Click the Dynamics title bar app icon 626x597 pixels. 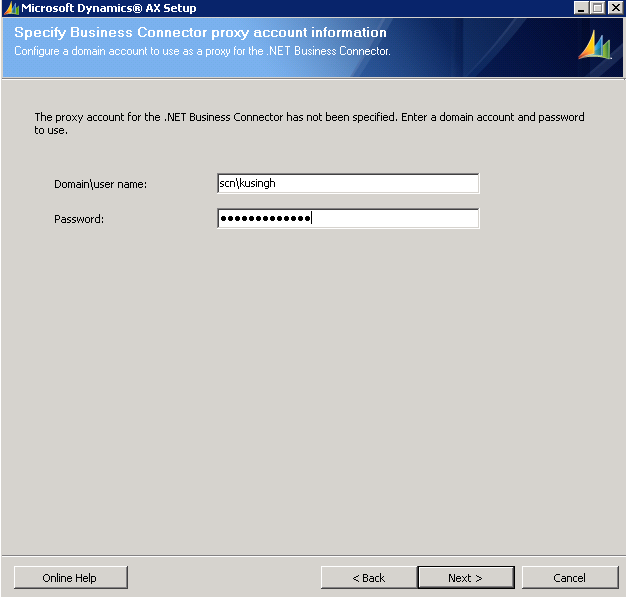point(11,8)
